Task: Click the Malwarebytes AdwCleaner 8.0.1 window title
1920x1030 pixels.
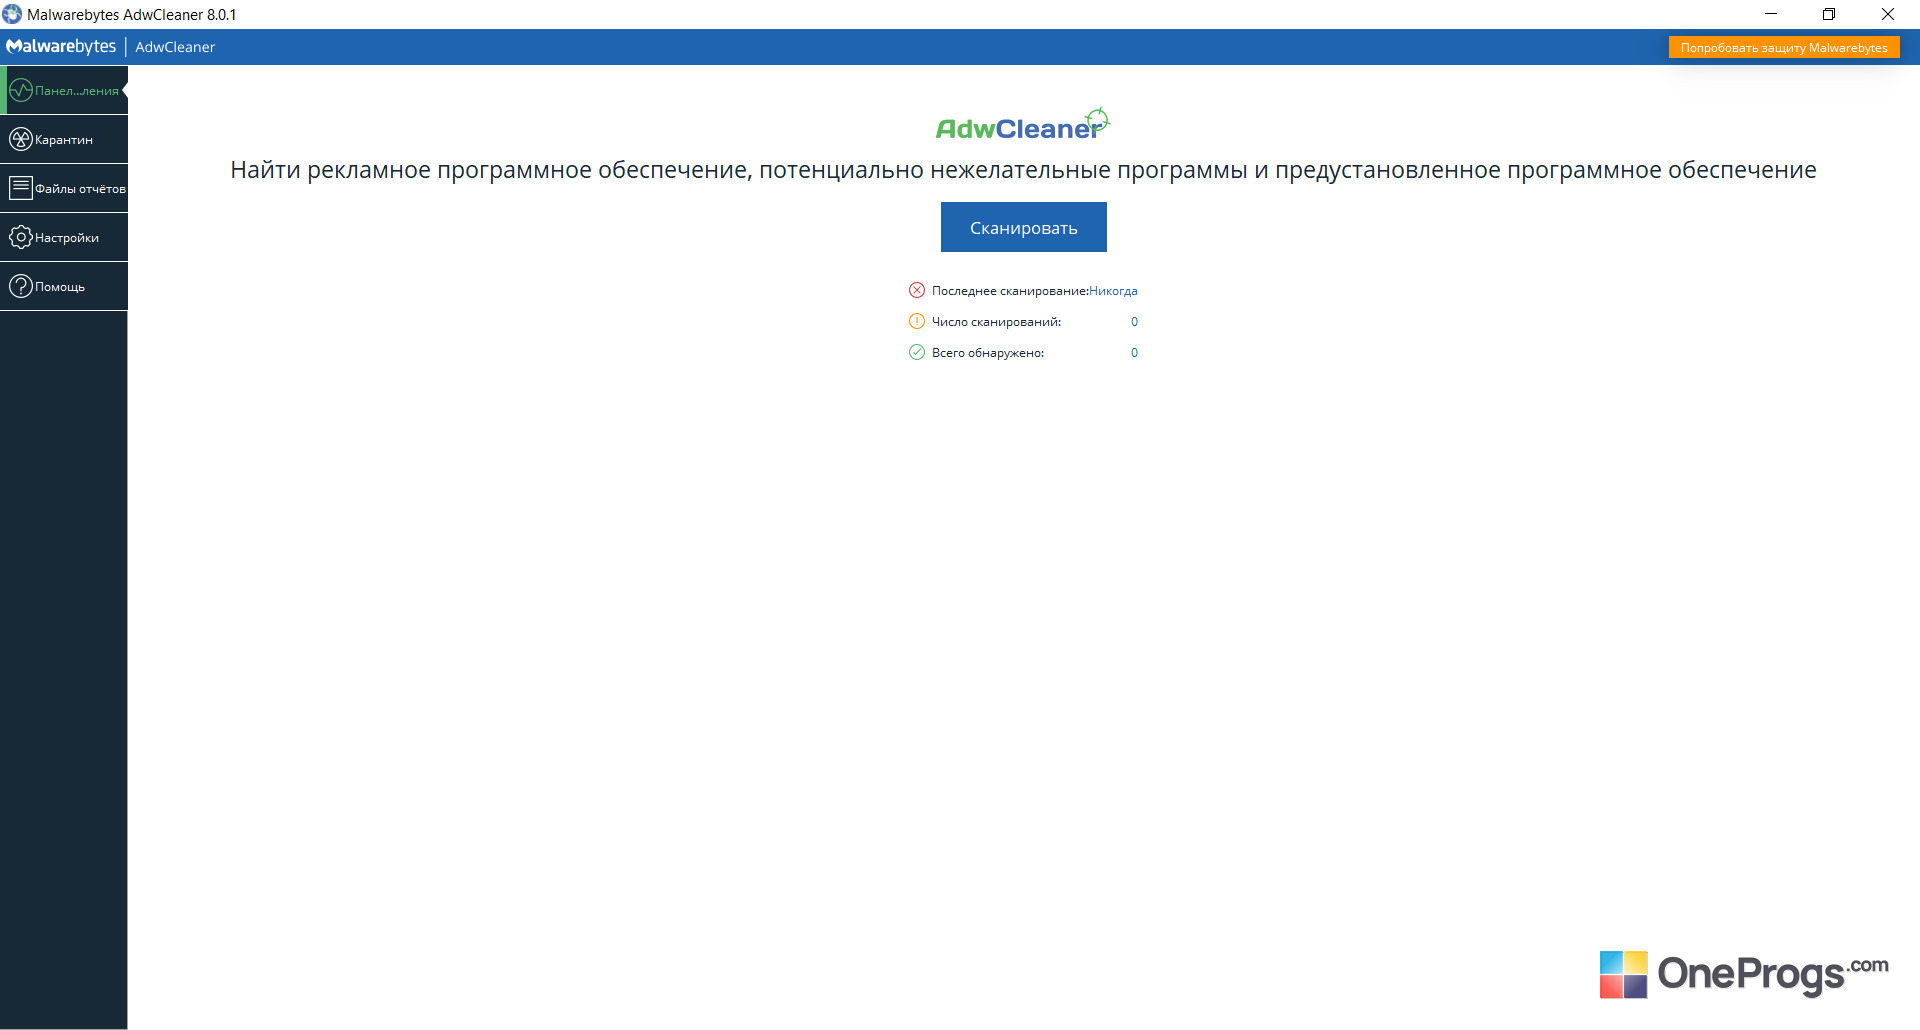Action: click(x=132, y=15)
